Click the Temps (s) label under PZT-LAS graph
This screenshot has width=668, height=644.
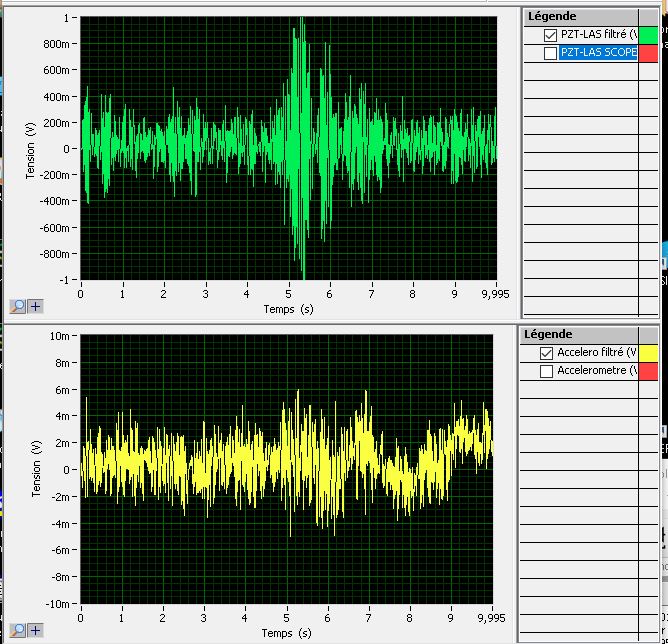click(x=287, y=309)
